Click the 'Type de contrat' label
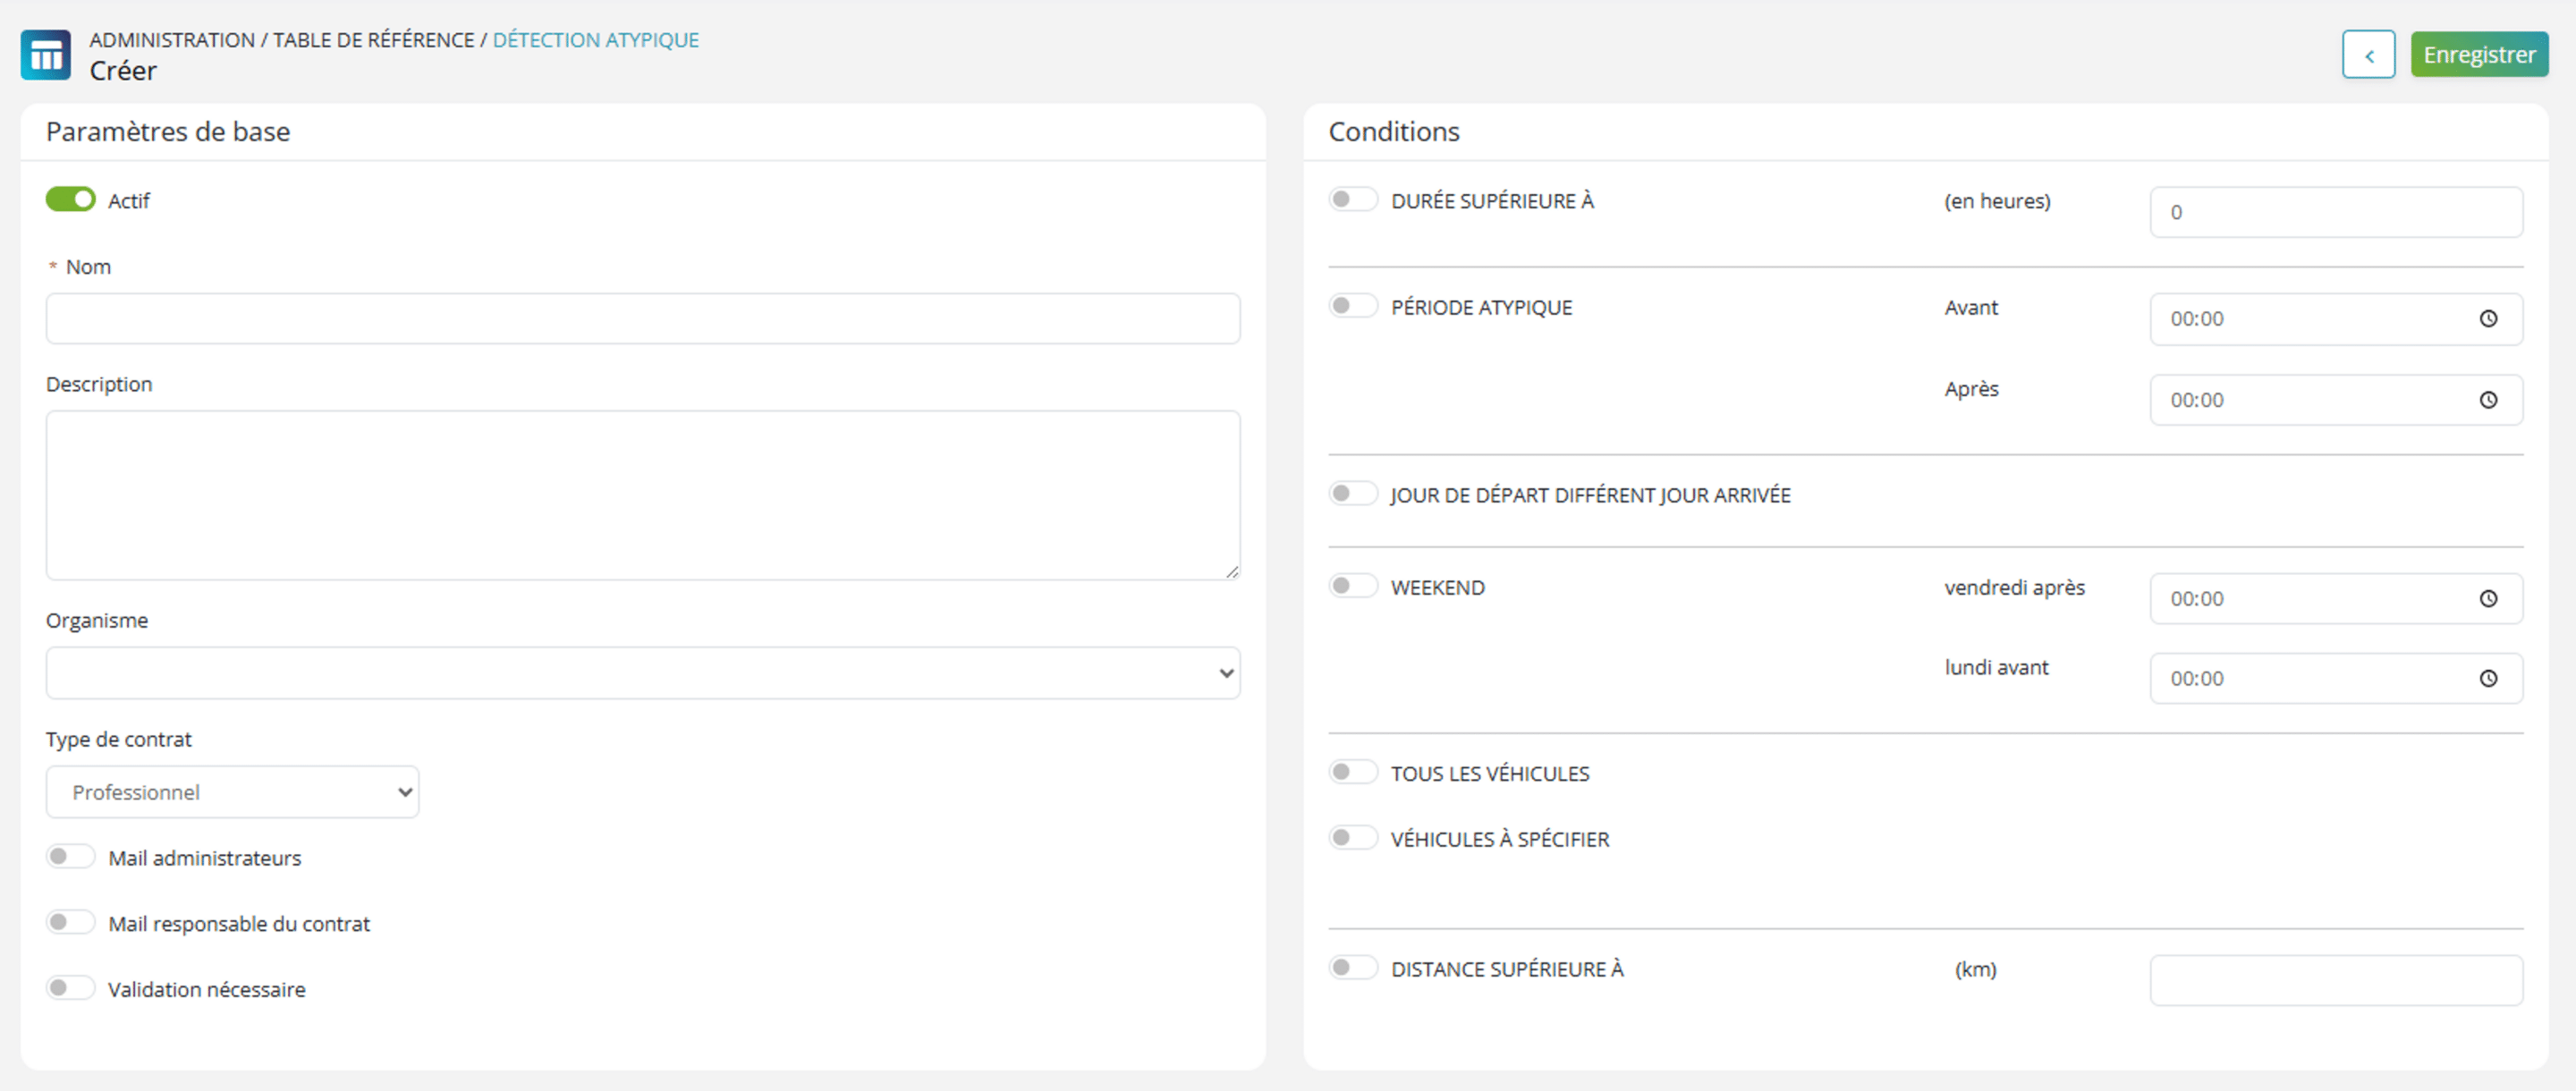The width and height of the screenshot is (2576, 1091). click(x=119, y=739)
